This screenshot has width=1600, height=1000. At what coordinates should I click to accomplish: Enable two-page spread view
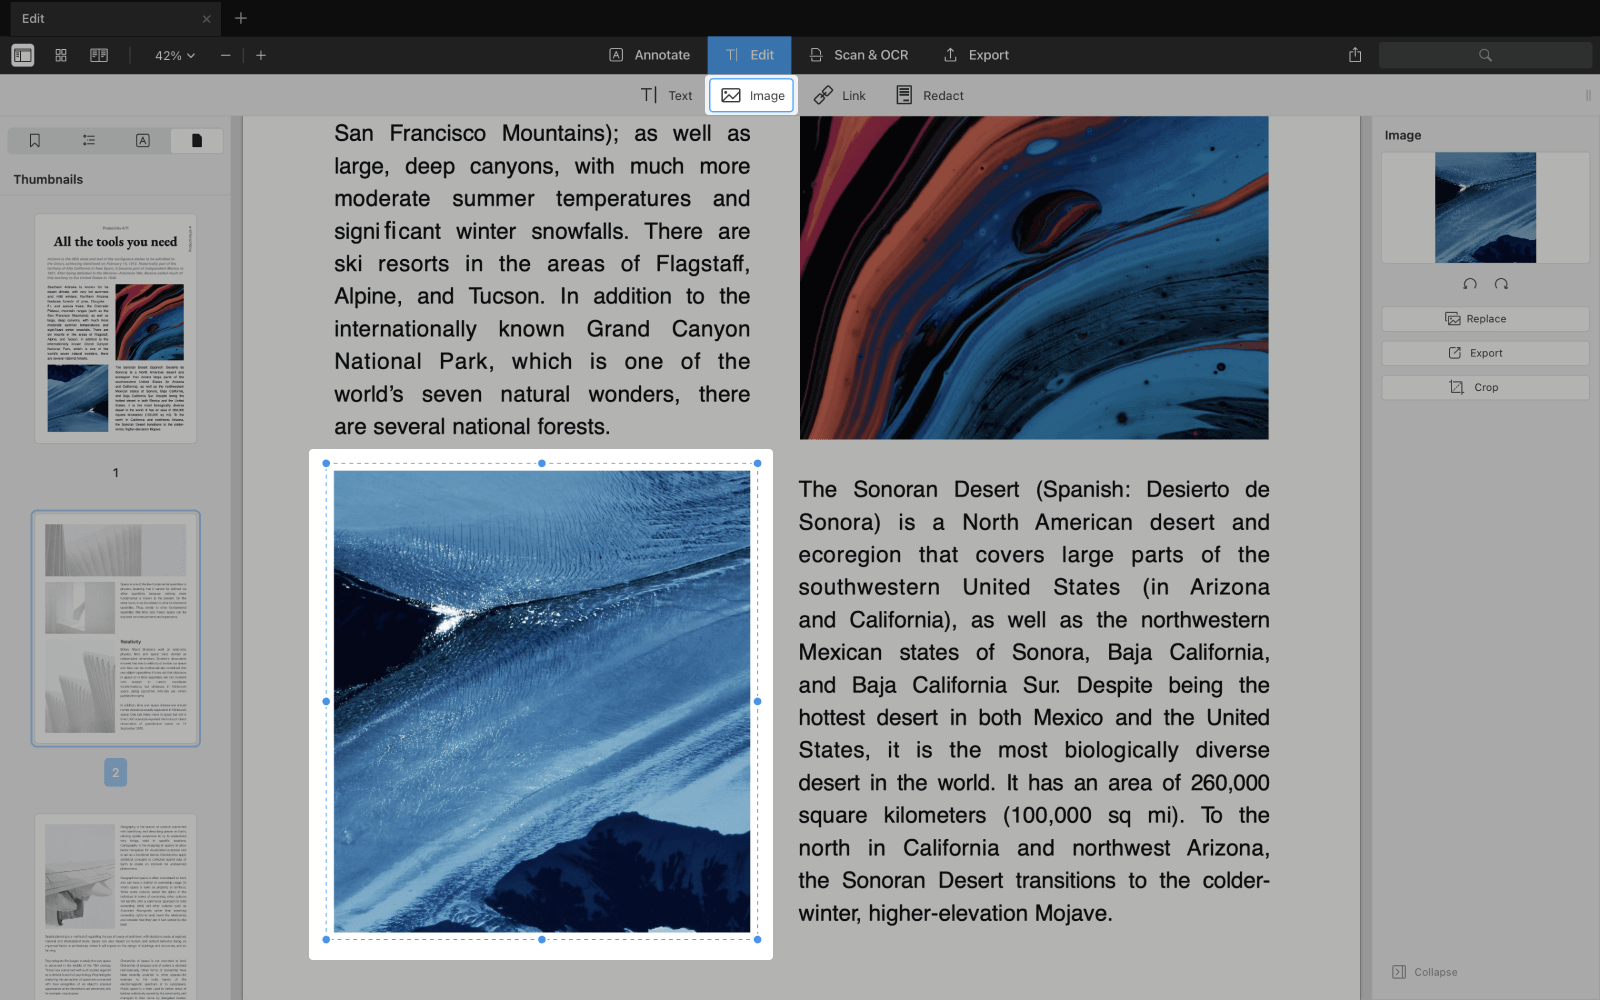tap(99, 55)
